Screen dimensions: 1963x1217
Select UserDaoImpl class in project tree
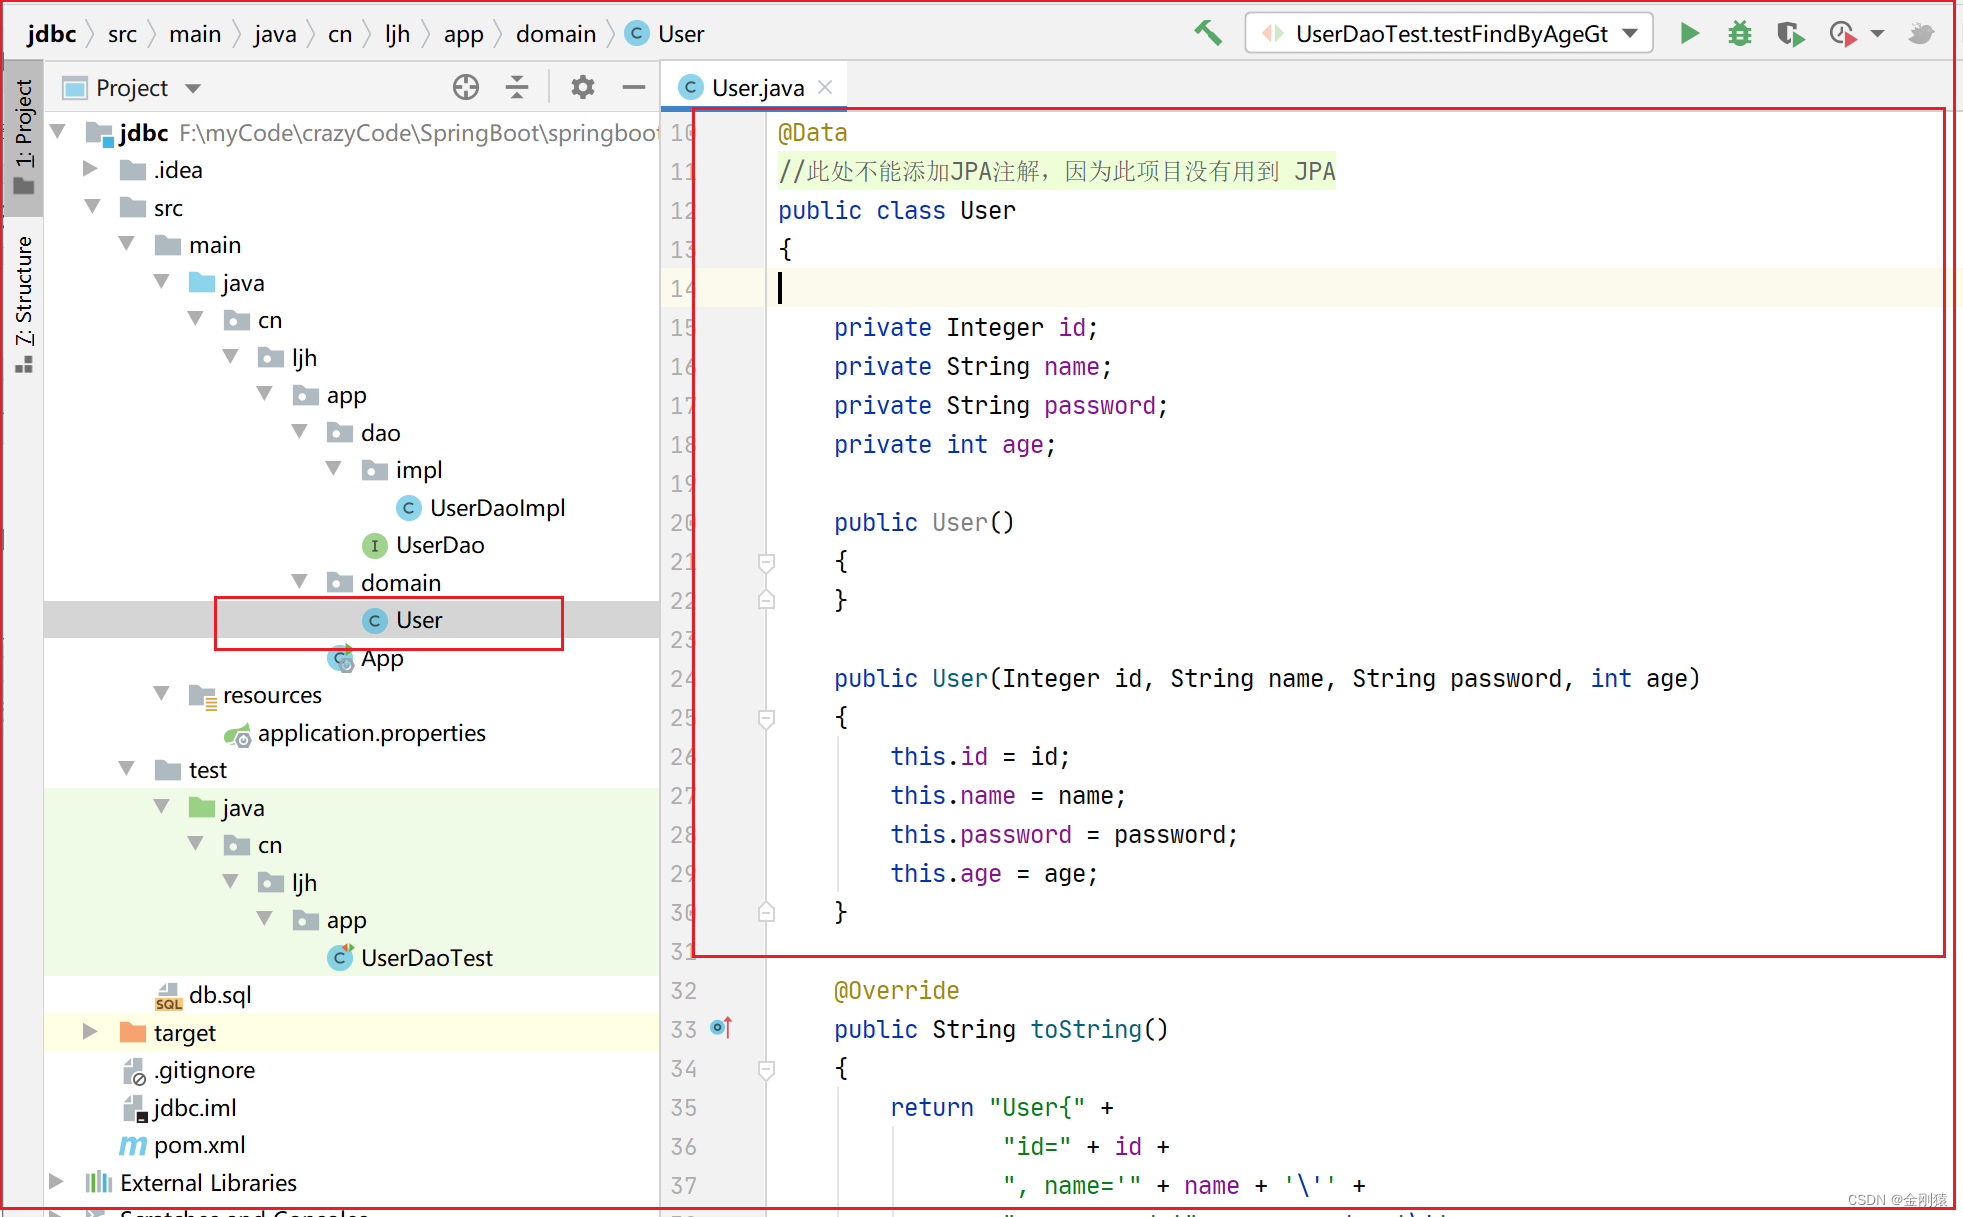pyautogui.click(x=481, y=508)
